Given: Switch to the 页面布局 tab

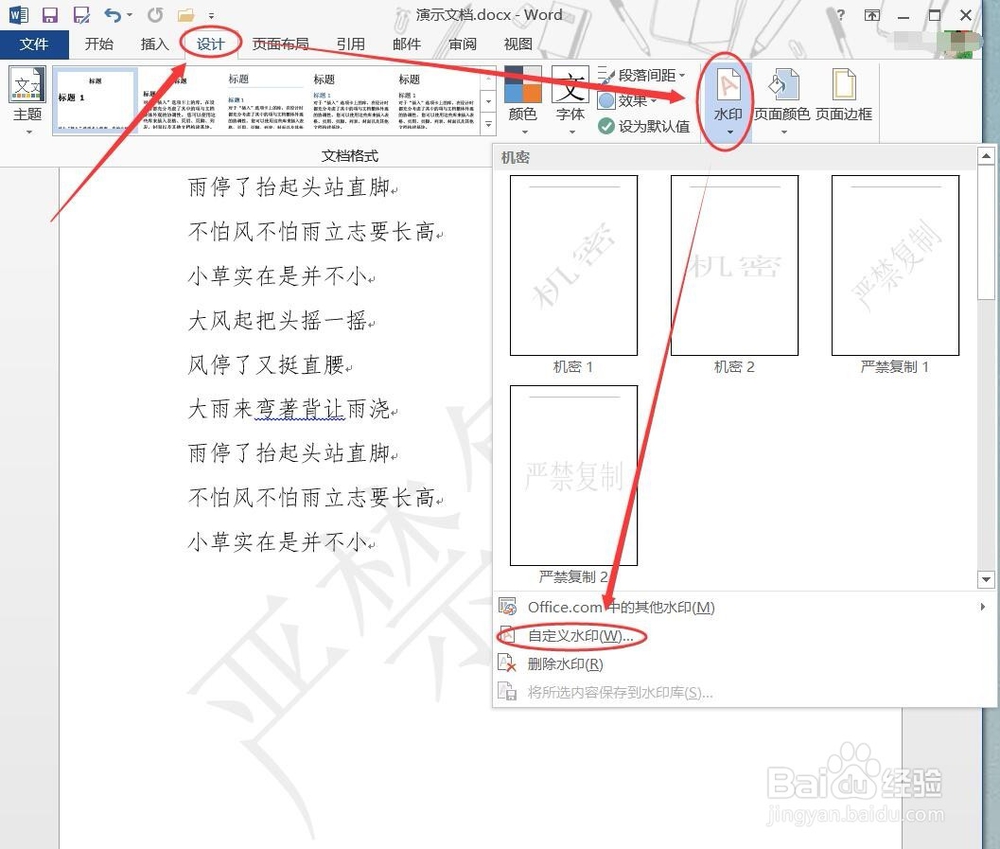Looking at the screenshot, I should (280, 44).
